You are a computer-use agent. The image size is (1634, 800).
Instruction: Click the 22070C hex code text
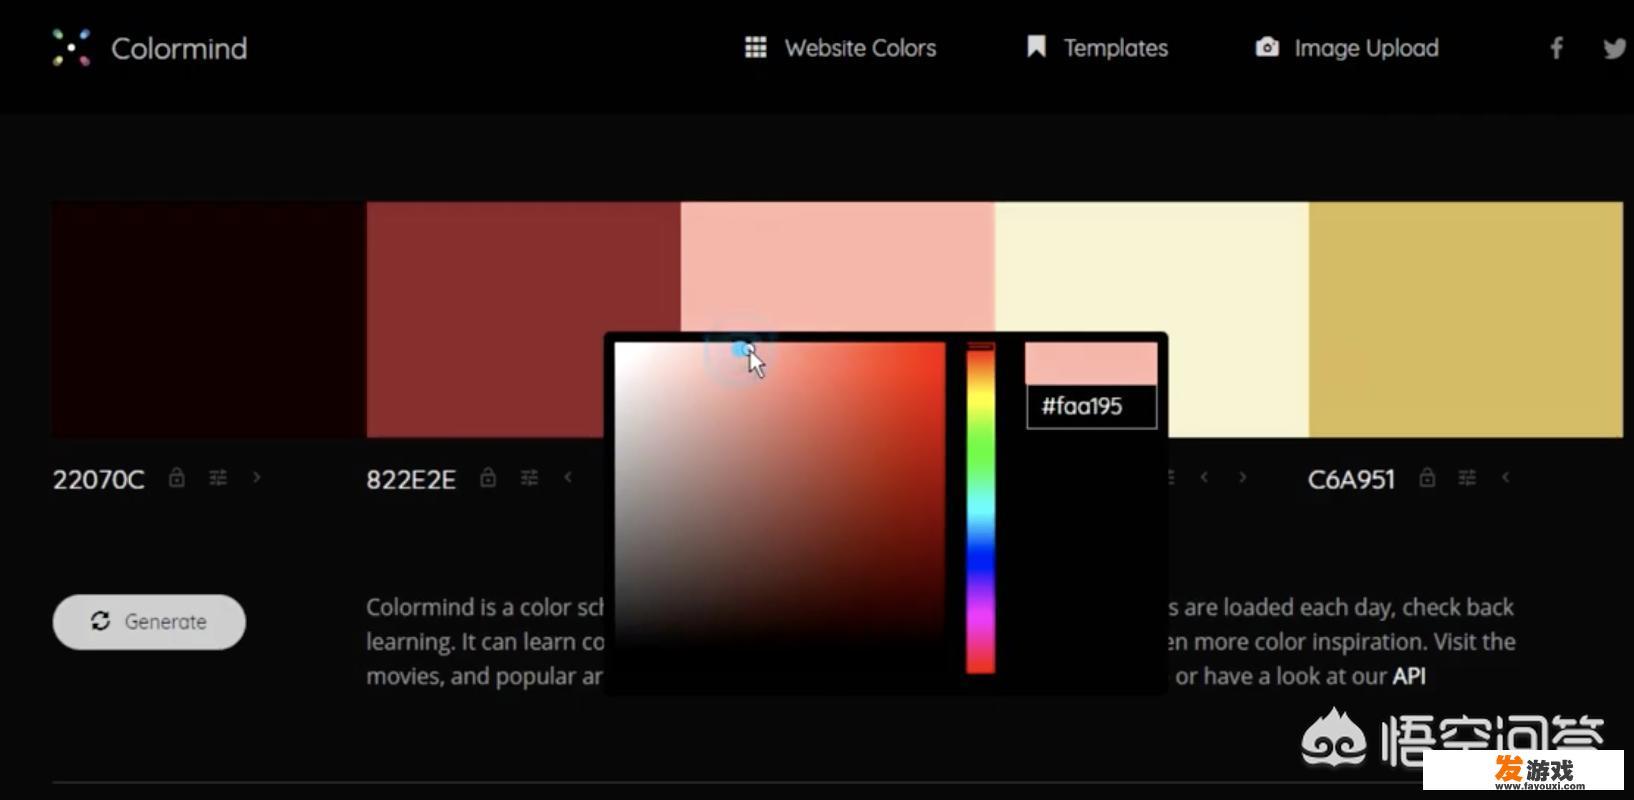pyautogui.click(x=98, y=480)
